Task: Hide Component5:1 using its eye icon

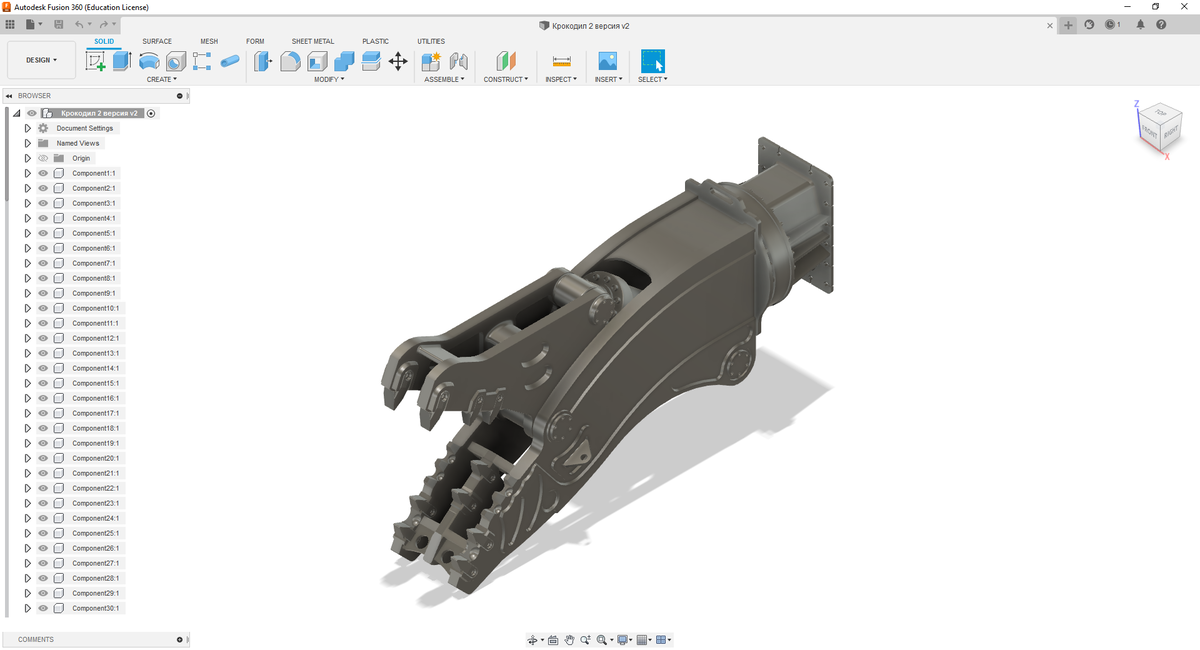Action: pyautogui.click(x=43, y=233)
